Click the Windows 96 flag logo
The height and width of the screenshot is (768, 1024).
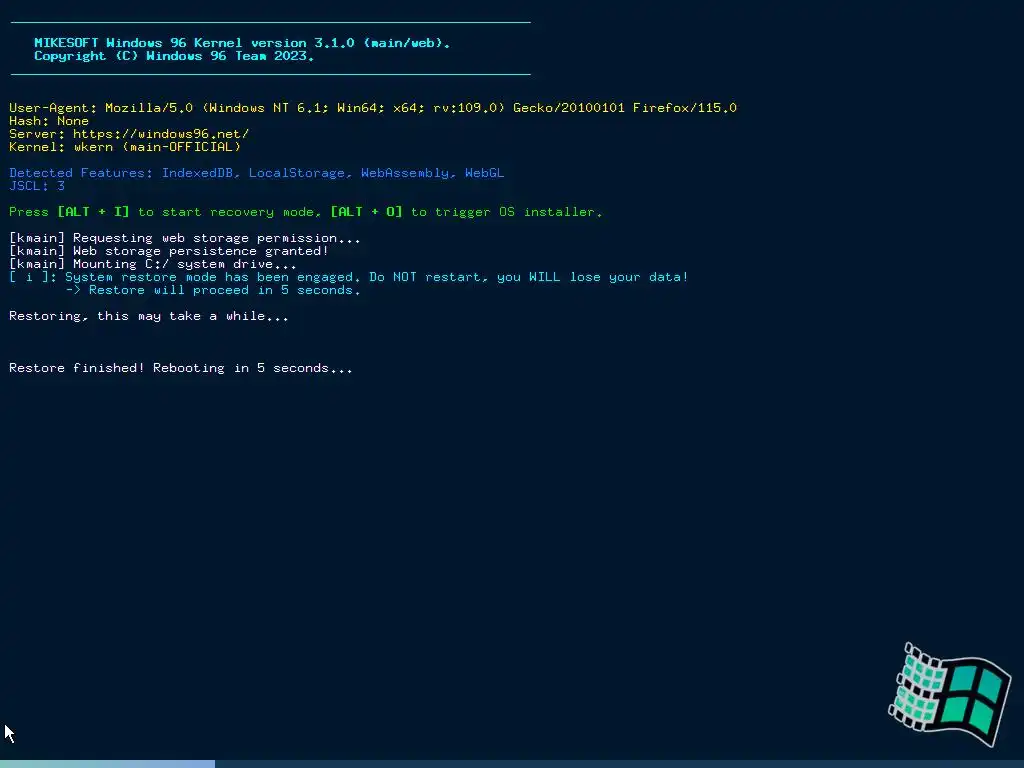pos(950,695)
